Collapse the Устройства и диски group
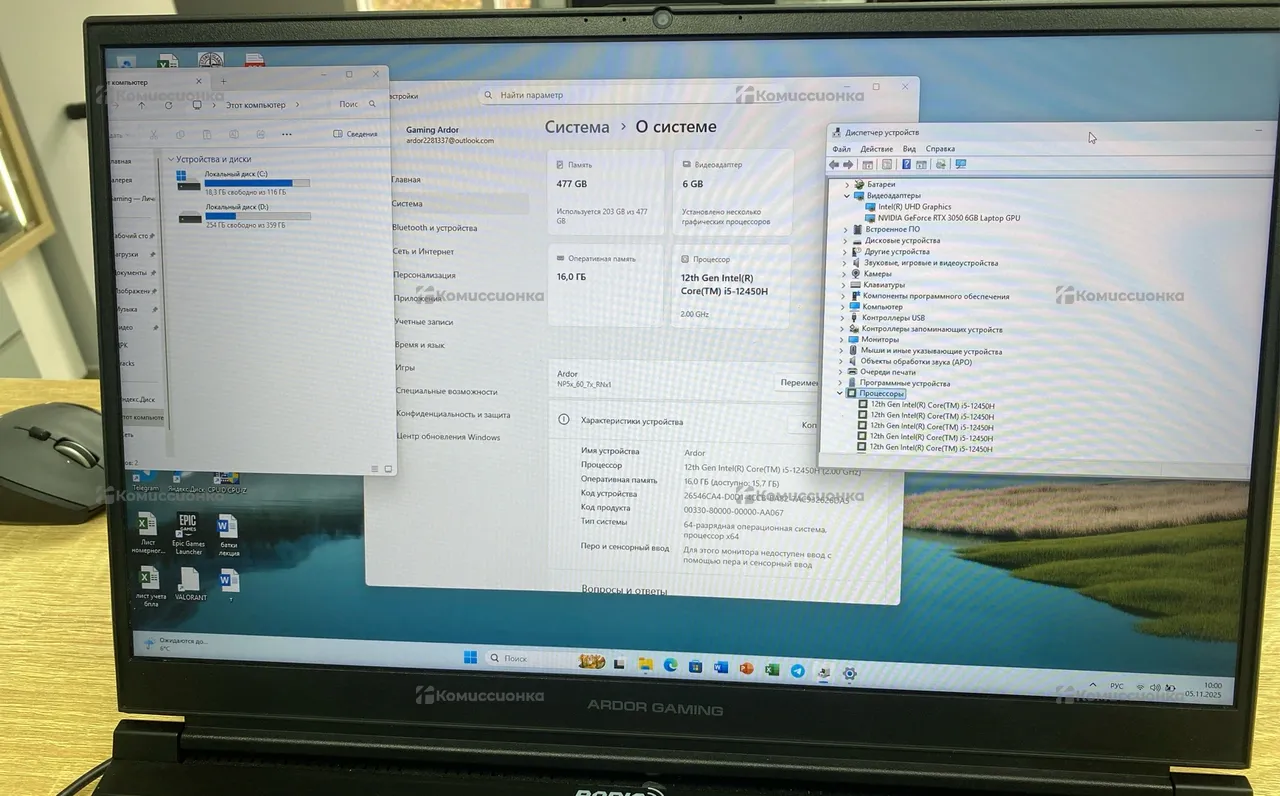 (171, 160)
